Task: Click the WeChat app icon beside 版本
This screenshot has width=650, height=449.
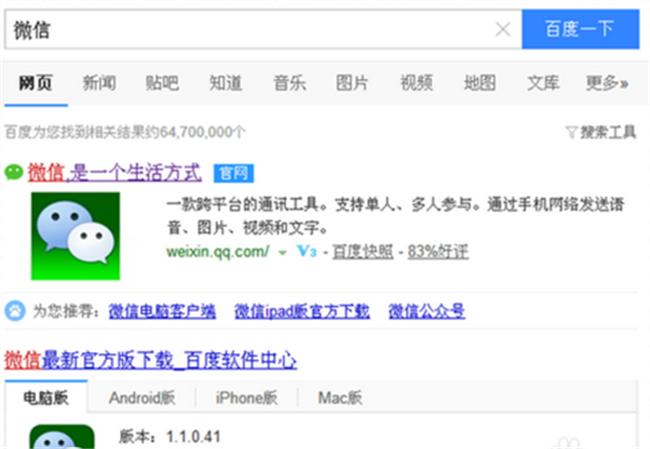Action: 62,437
